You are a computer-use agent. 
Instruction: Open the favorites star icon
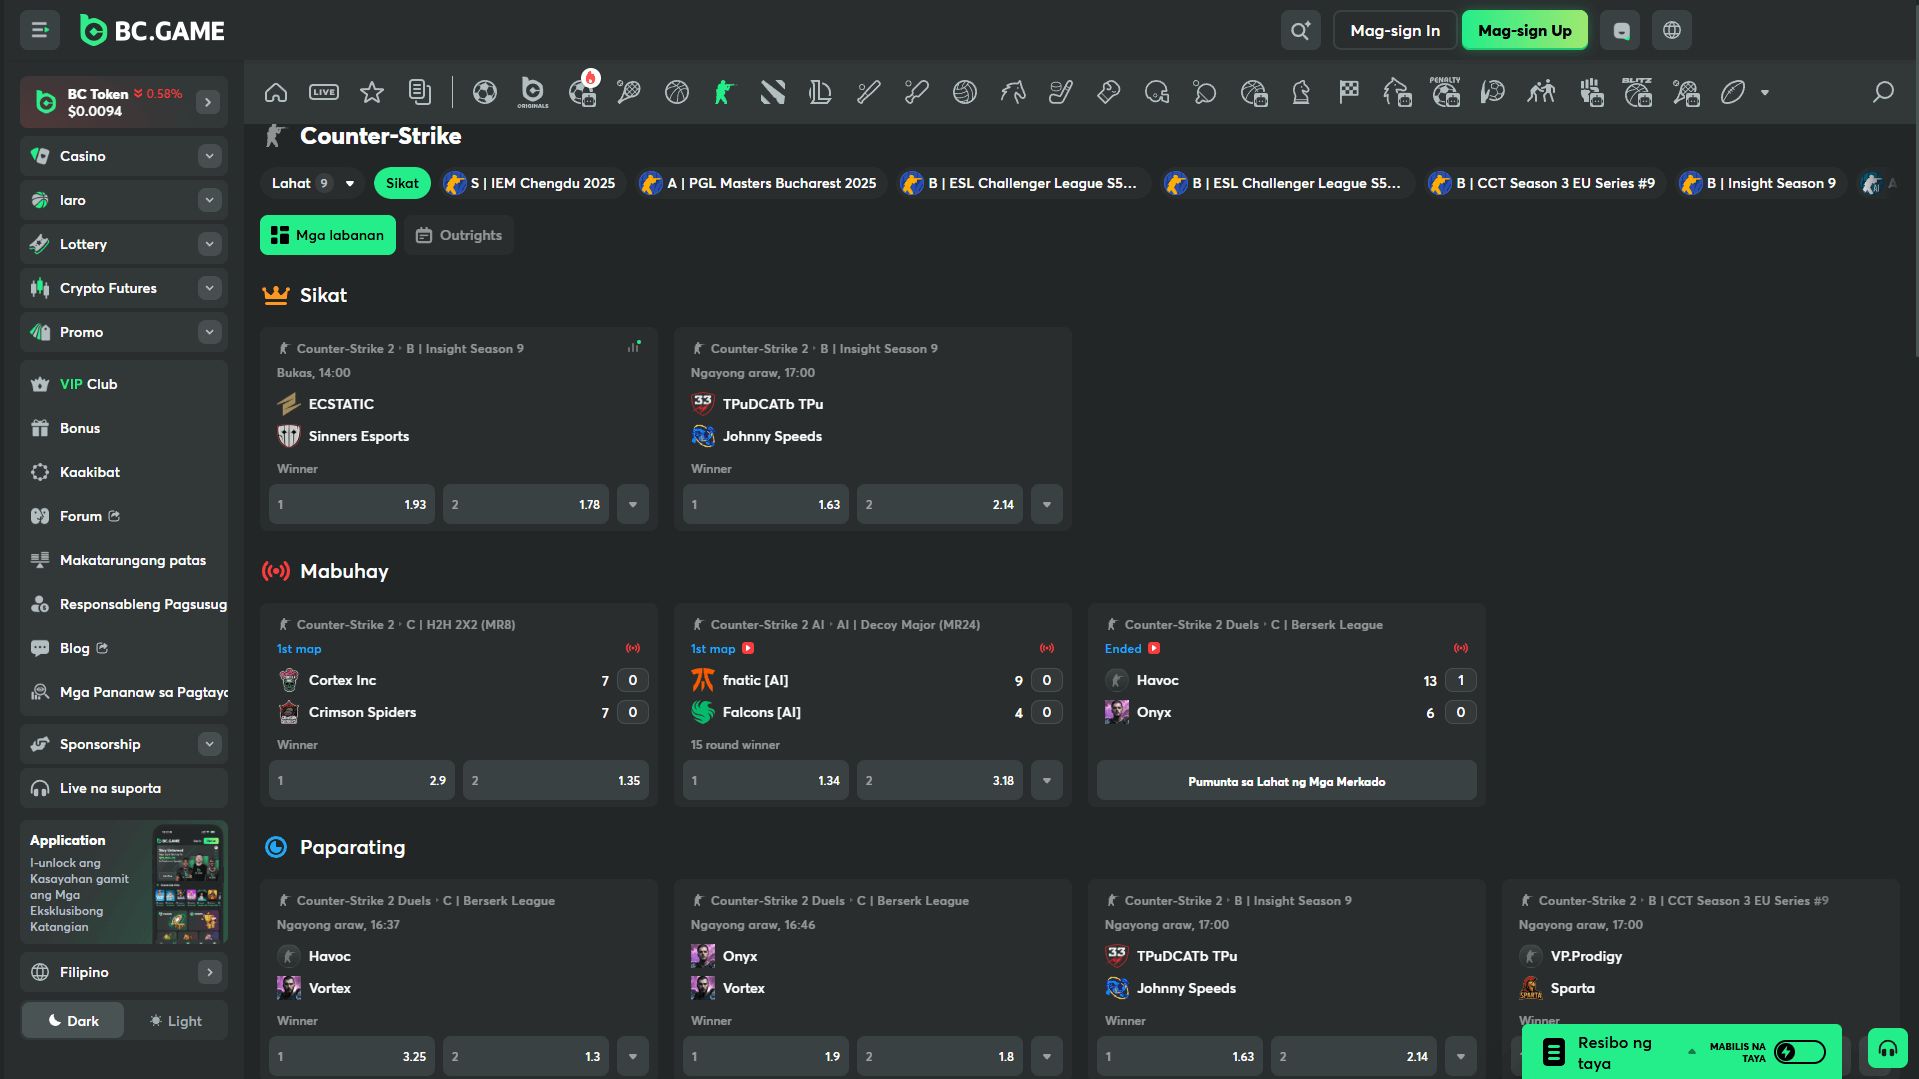(372, 93)
